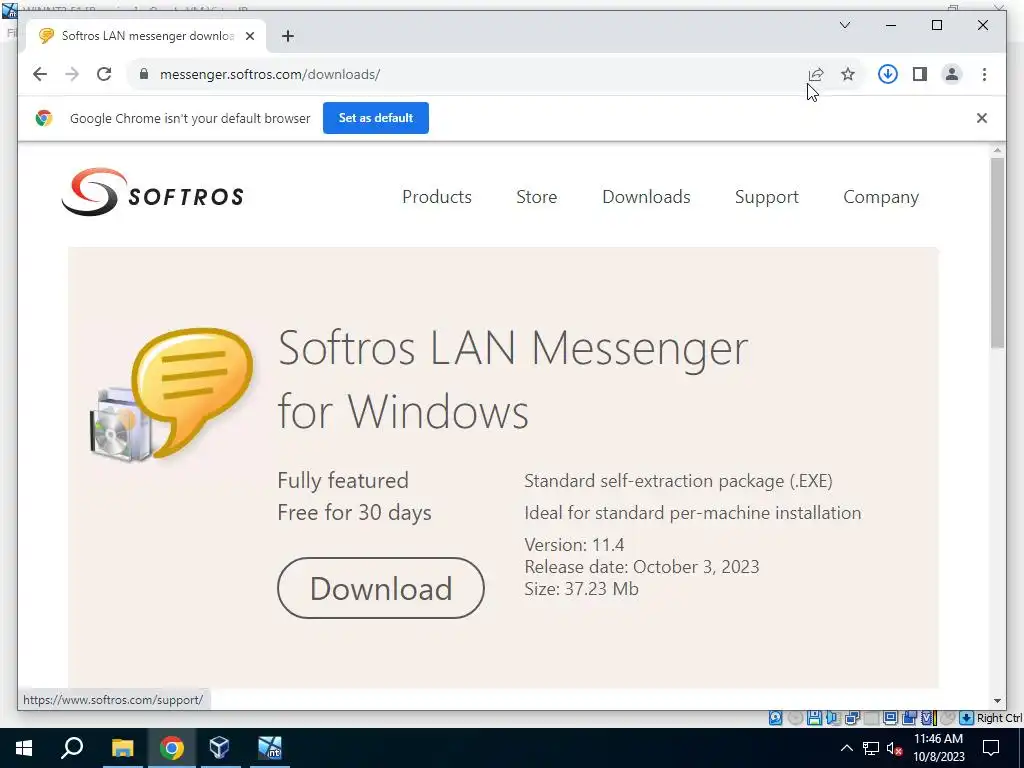Click the muted volume tray icon
The width and height of the screenshot is (1024, 768).
pos(894,748)
